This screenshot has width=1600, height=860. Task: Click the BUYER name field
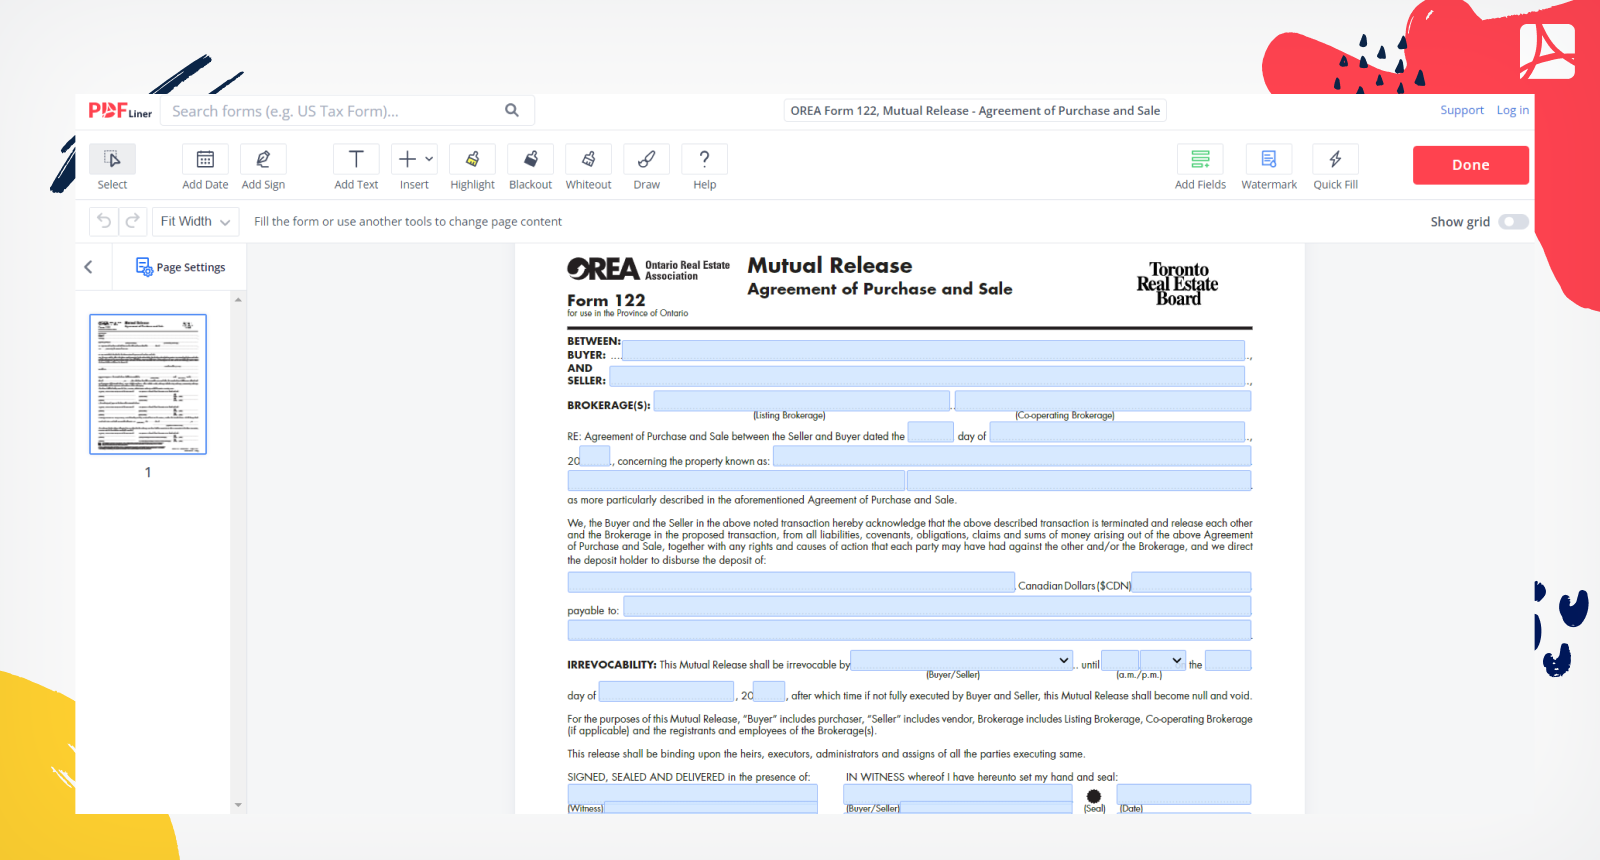tap(933, 351)
